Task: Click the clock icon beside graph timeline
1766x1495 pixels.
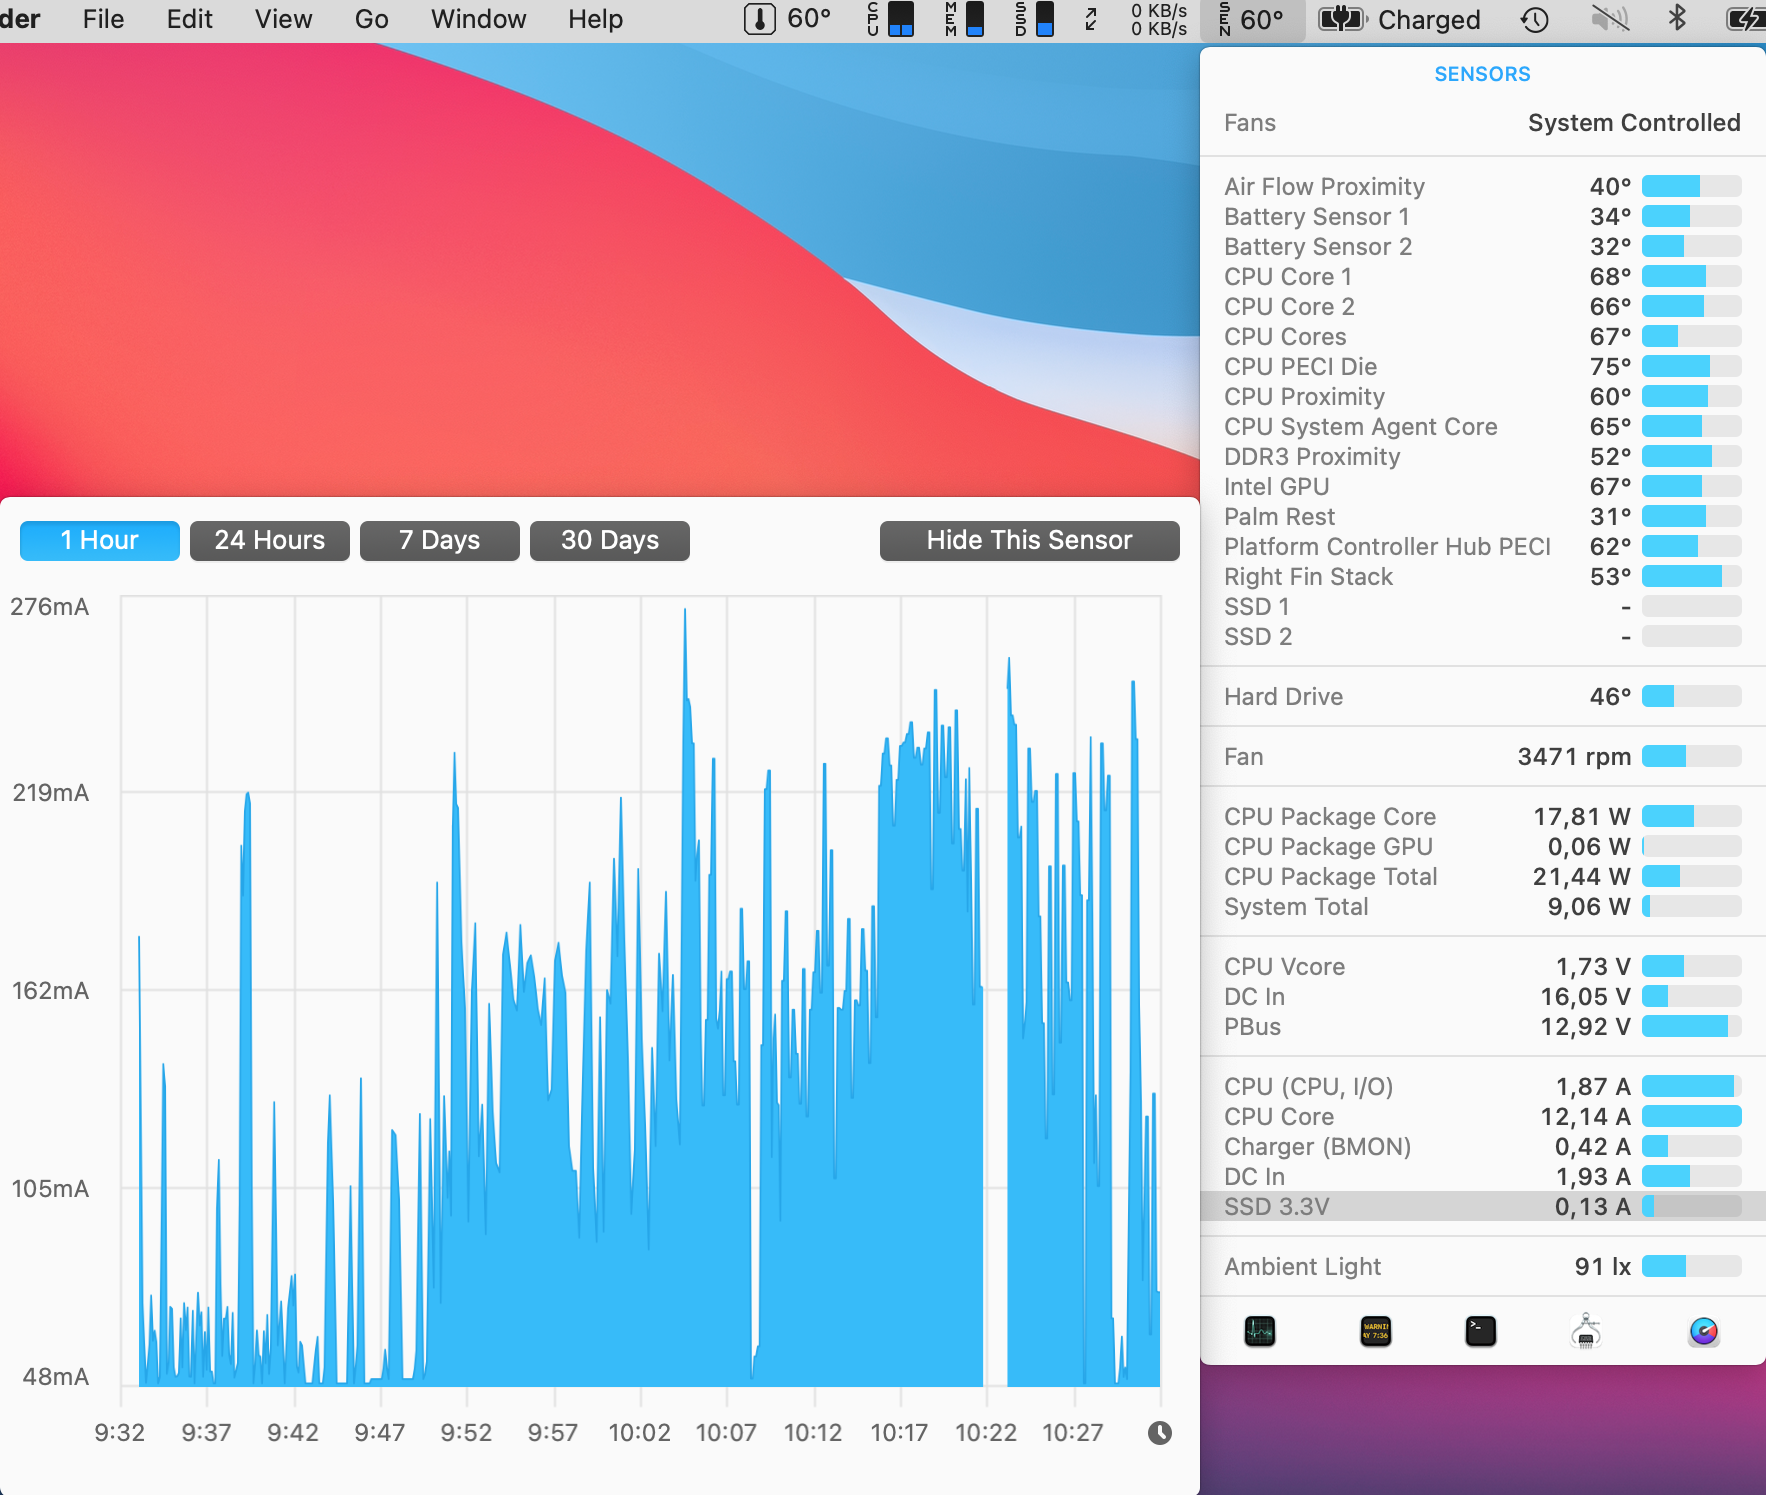Action: coord(1159,1433)
